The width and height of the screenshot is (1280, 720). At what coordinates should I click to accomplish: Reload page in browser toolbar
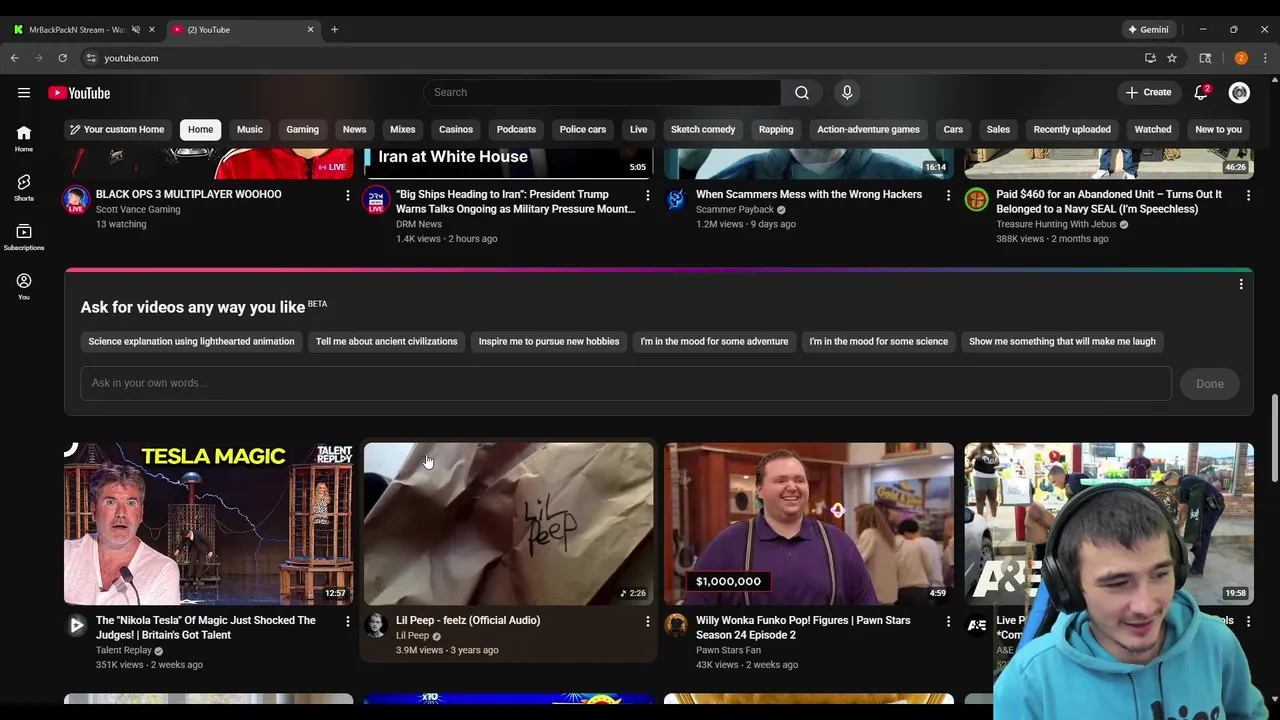62,58
